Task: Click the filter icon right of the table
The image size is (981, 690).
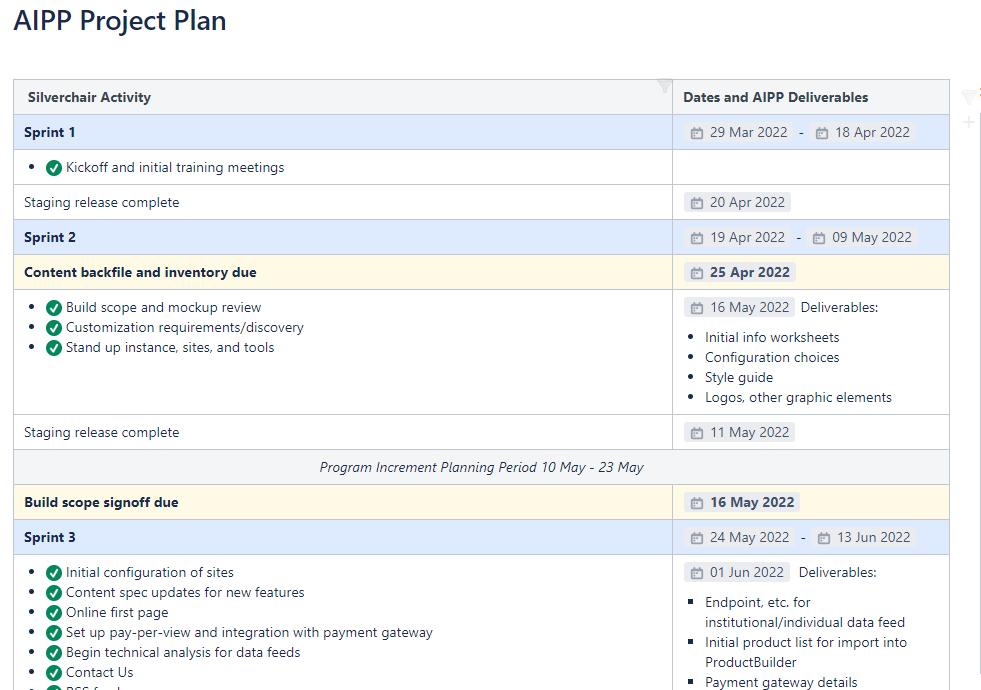Action: click(x=968, y=97)
